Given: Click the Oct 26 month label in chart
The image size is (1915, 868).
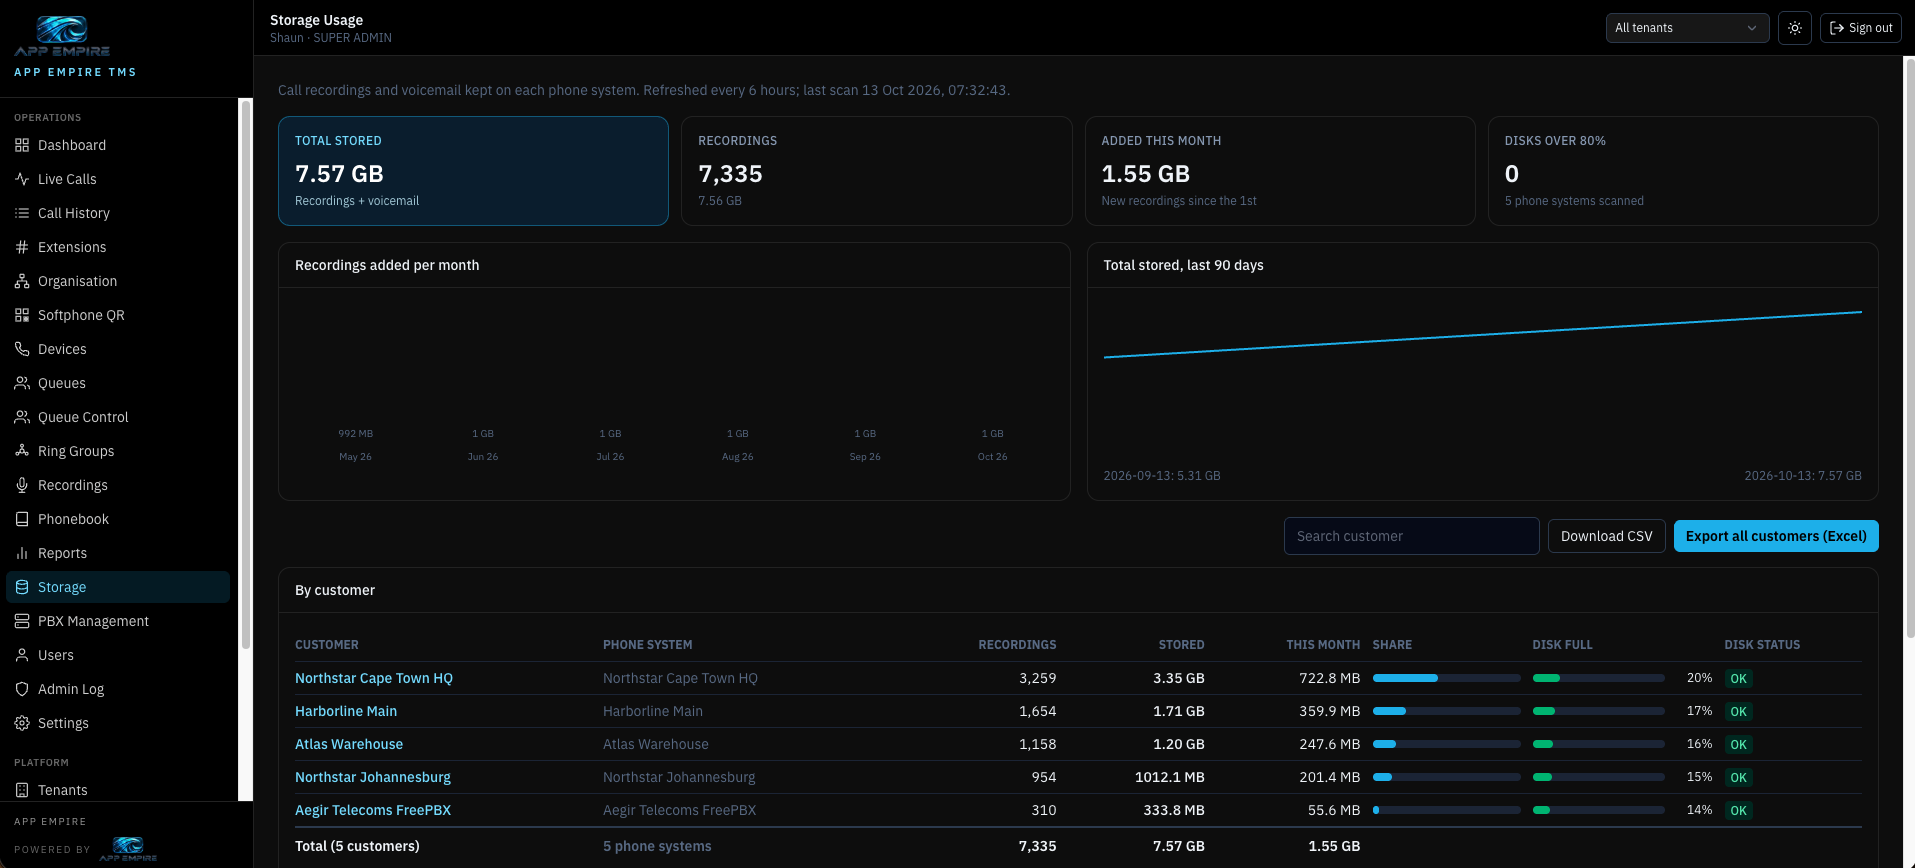Looking at the screenshot, I should (x=992, y=457).
